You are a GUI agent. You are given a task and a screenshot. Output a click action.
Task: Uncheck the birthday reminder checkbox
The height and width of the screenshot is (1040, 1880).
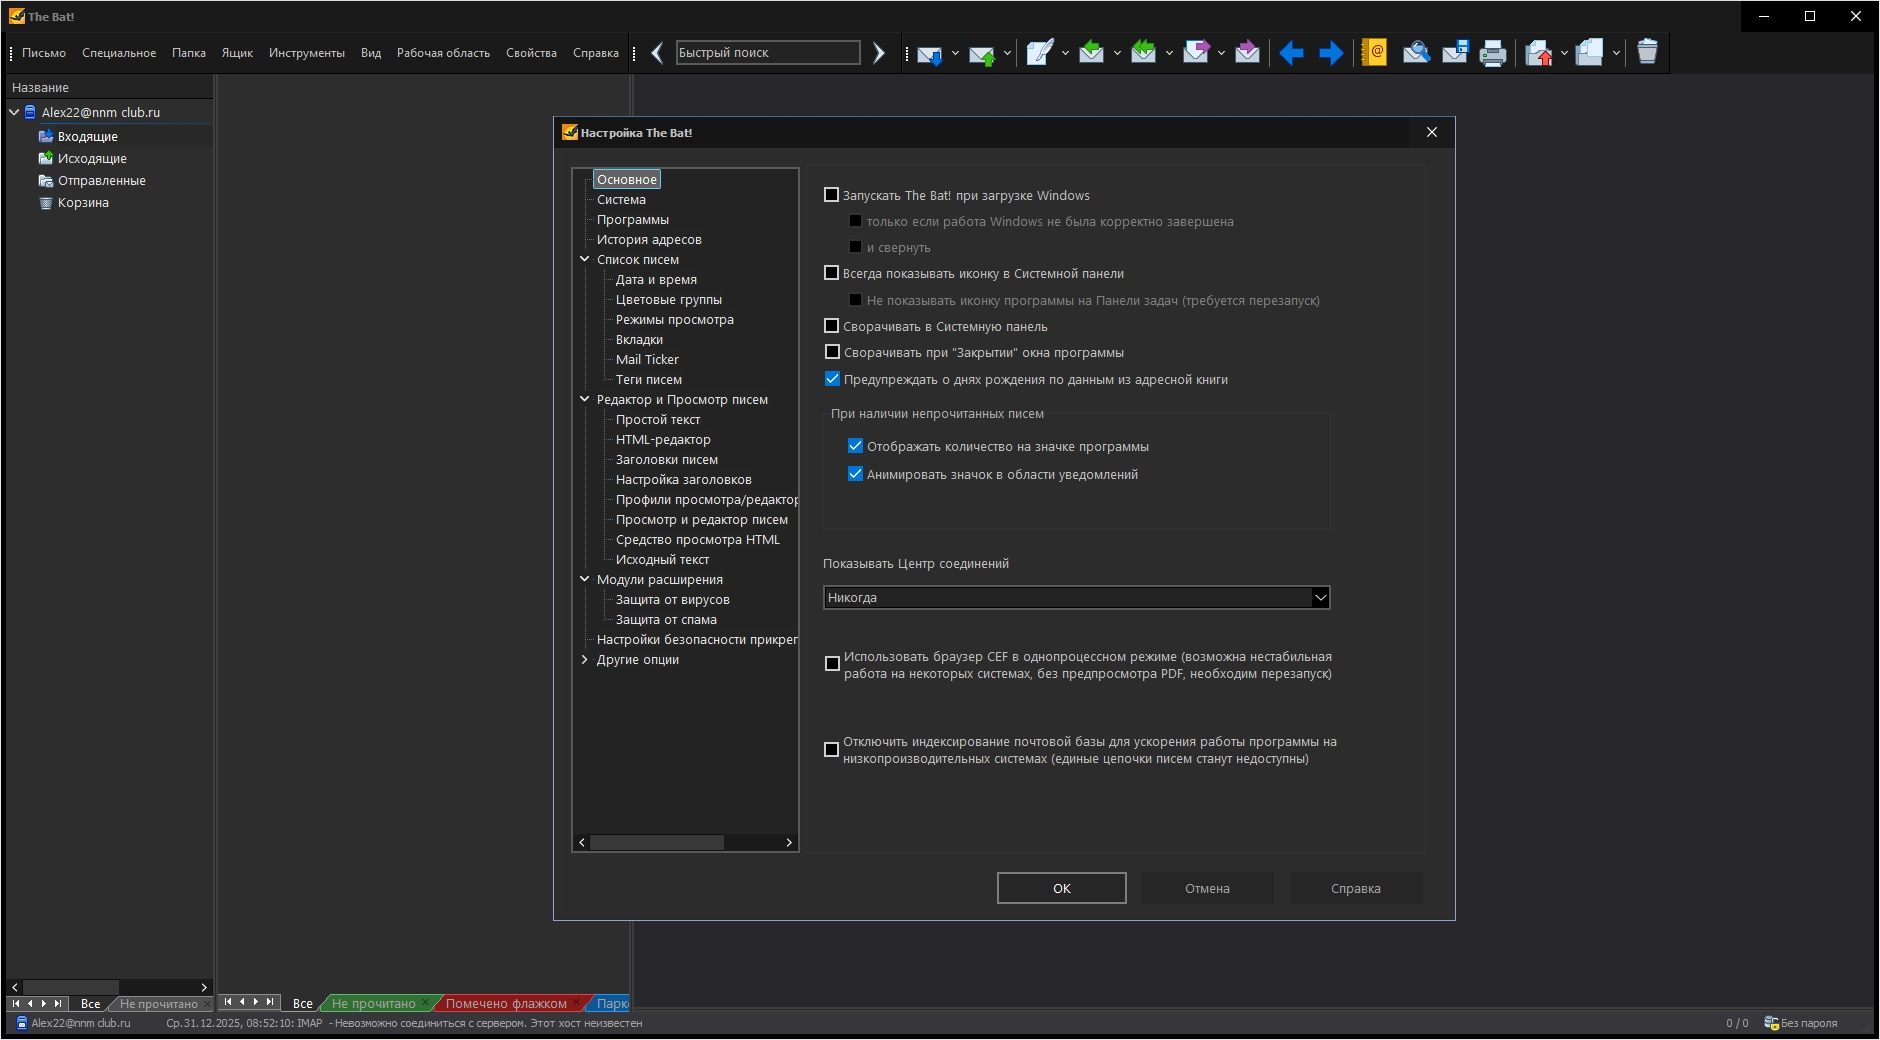pyautogui.click(x=832, y=379)
